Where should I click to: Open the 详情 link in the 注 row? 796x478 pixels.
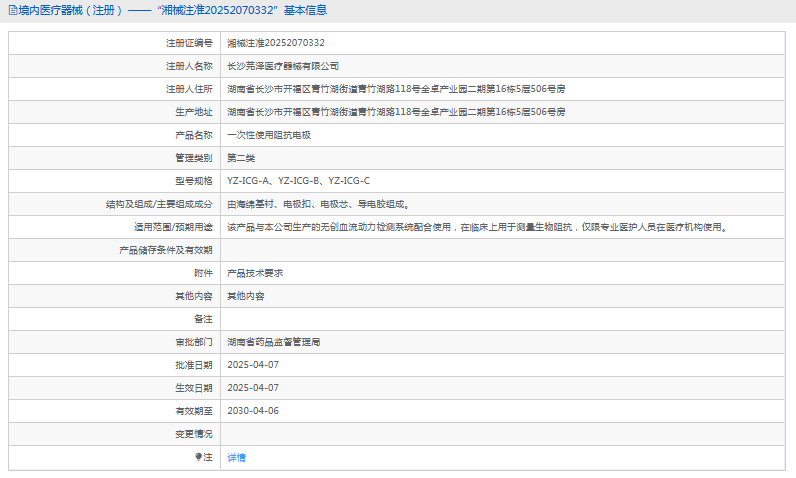237,457
